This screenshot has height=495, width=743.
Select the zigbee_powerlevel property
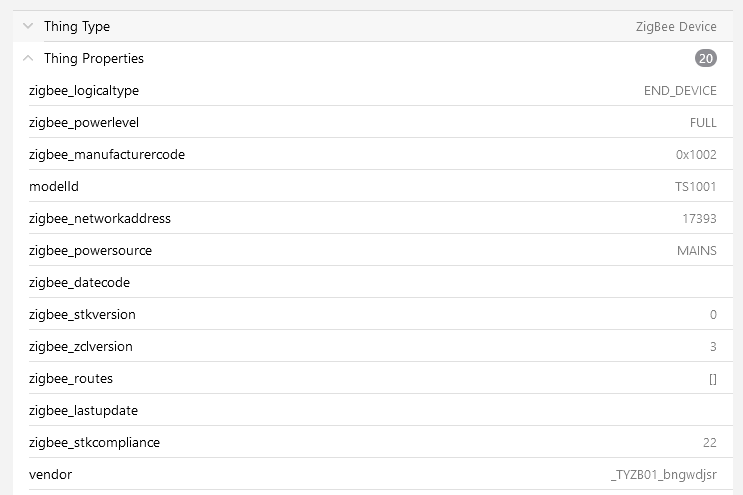[x=84, y=122]
